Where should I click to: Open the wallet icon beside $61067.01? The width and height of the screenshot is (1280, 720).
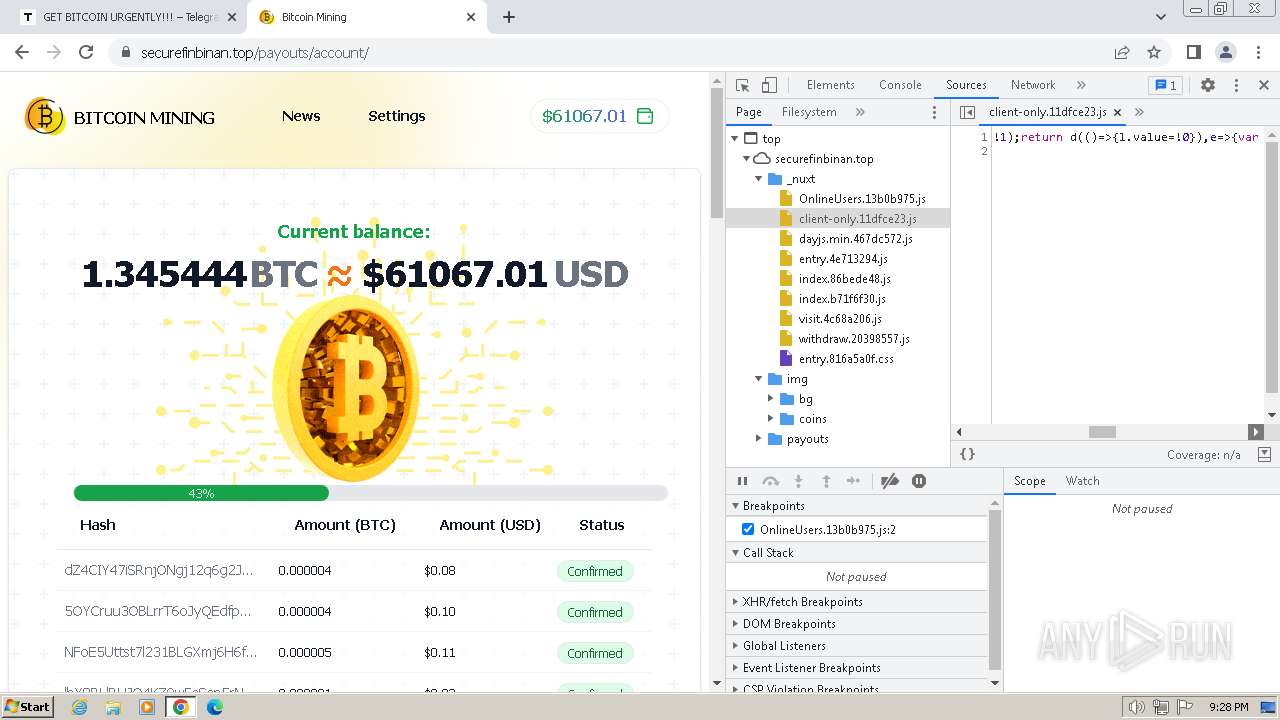coord(645,116)
